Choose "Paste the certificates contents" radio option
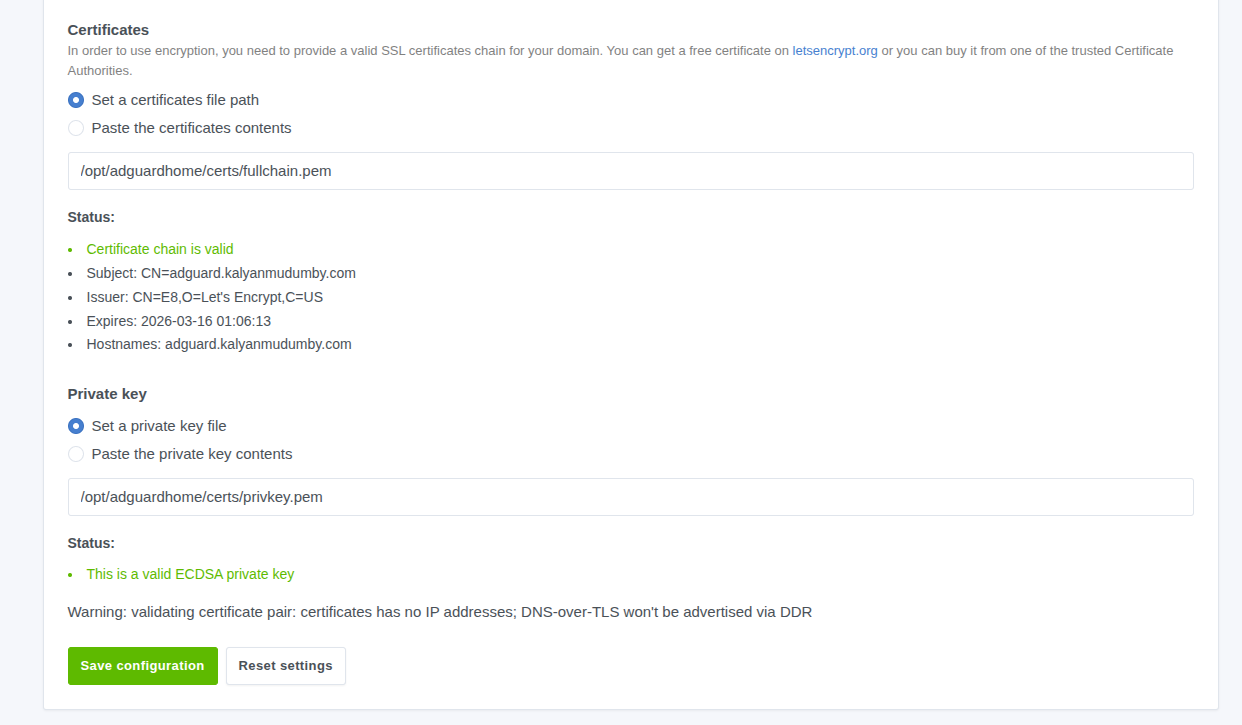Viewport: 1242px width, 725px height. tap(76, 128)
